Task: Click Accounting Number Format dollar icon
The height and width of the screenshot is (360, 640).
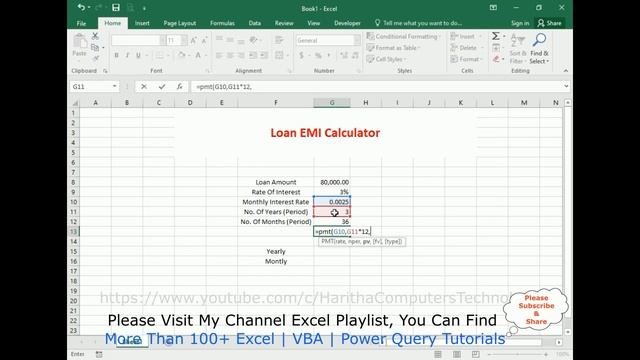Action: click(302, 55)
